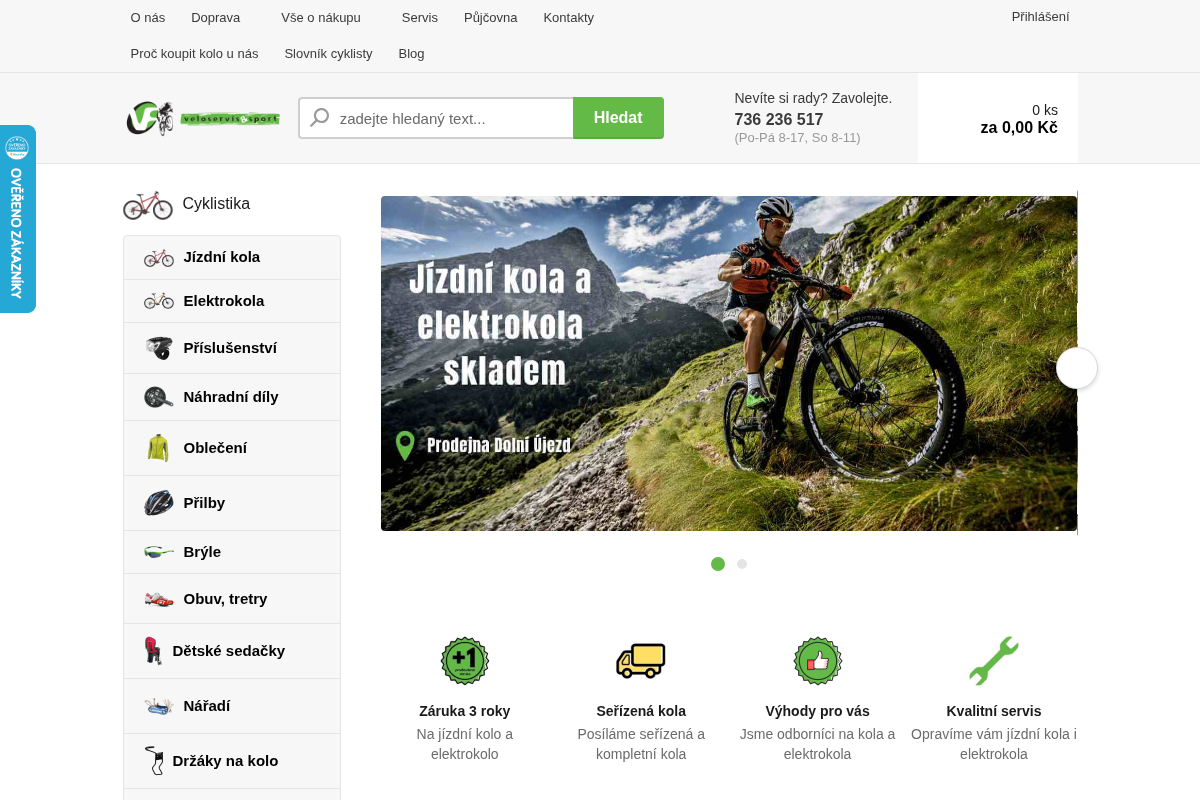Click the Oblečení yellow jacket icon
This screenshot has width=1200, height=800.
tap(159, 448)
